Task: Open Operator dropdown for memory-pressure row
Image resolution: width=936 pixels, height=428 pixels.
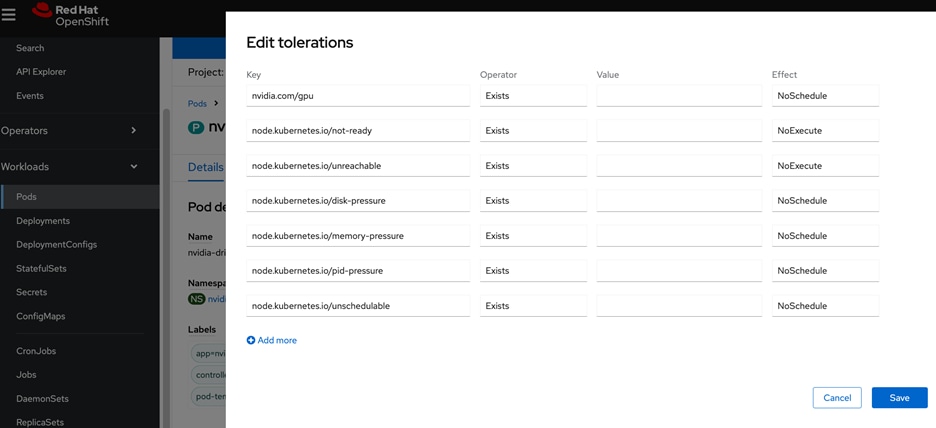Action: [533, 236]
